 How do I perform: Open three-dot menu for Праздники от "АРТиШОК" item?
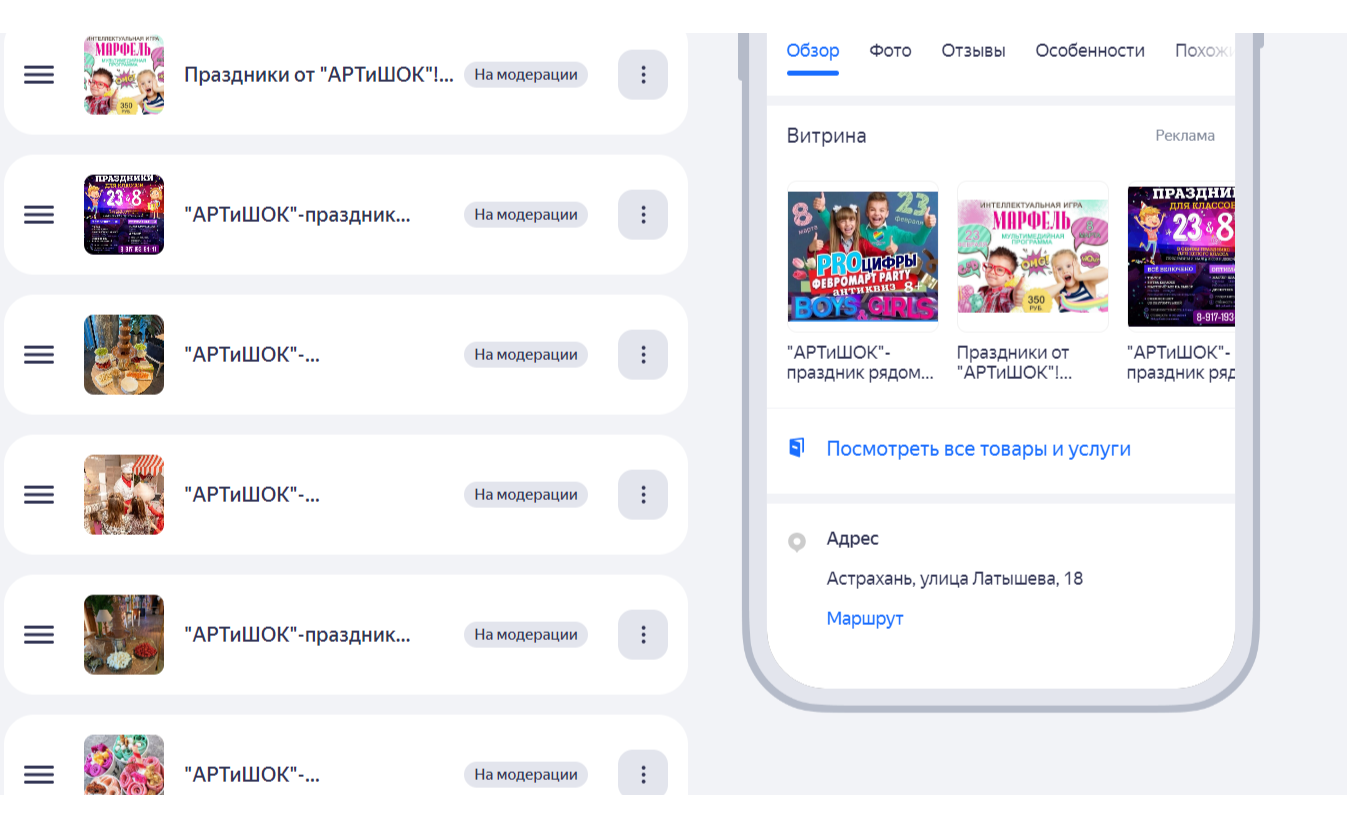click(642, 75)
